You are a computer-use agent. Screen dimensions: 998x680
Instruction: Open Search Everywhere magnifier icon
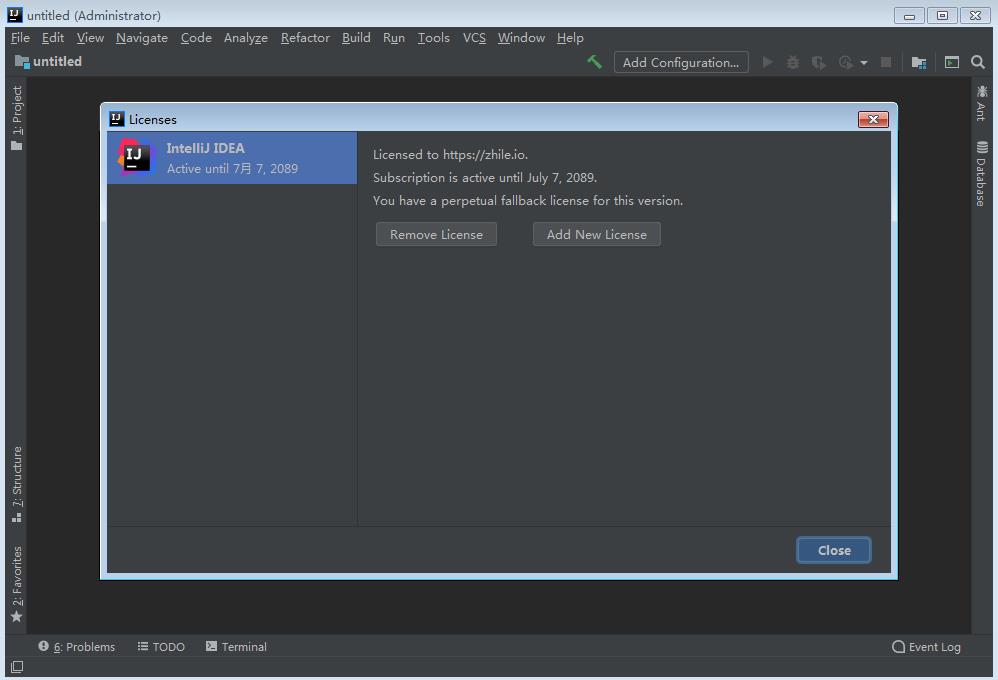[x=978, y=62]
